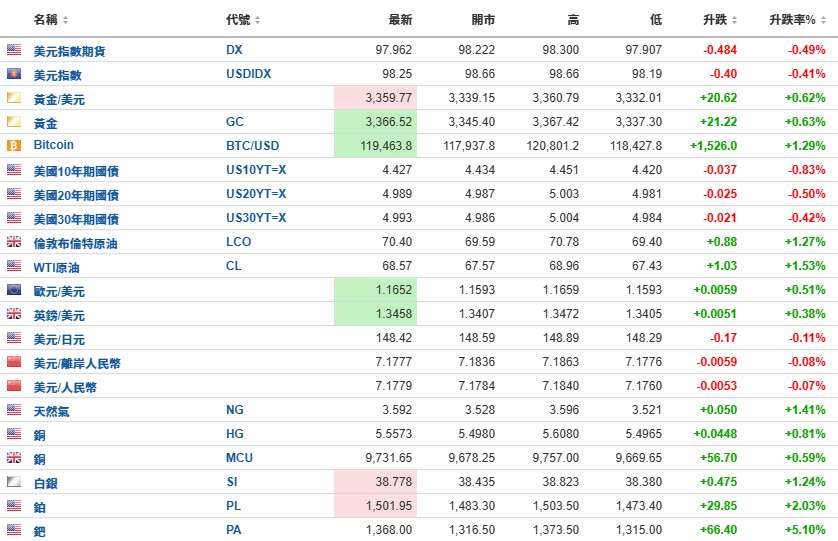Open the 美元/離岸人民幣 link
This screenshot has height=541, width=838.
coord(77,364)
